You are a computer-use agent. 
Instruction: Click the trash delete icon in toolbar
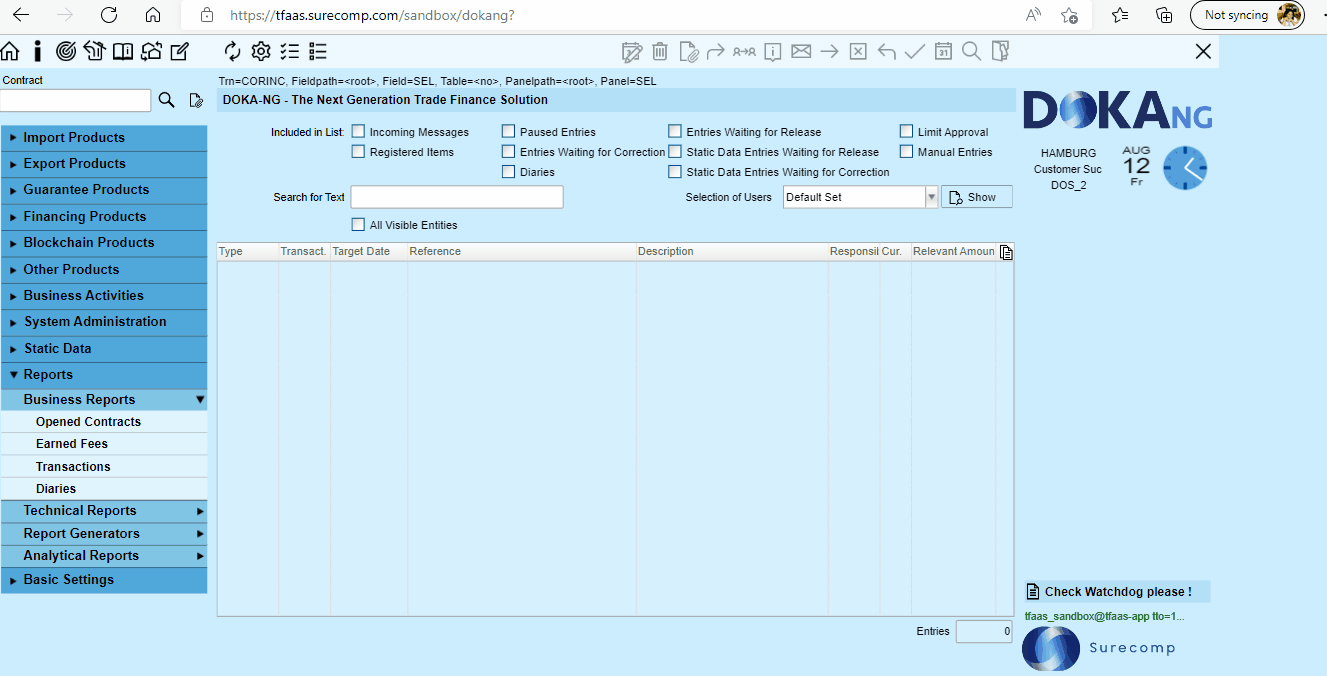[660, 51]
